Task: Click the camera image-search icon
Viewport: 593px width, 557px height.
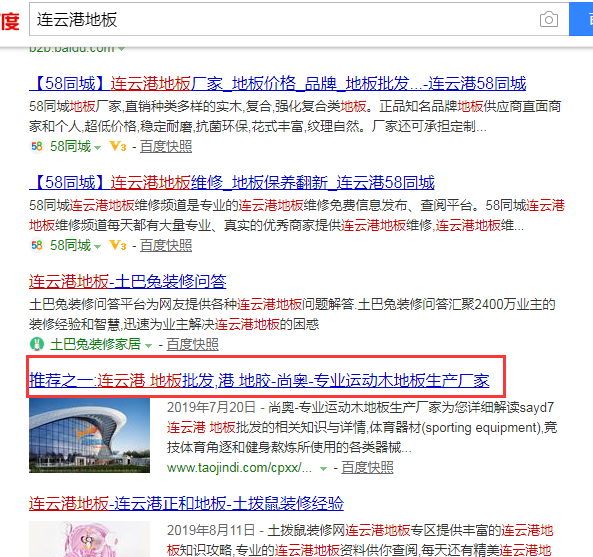Action: pos(548,19)
